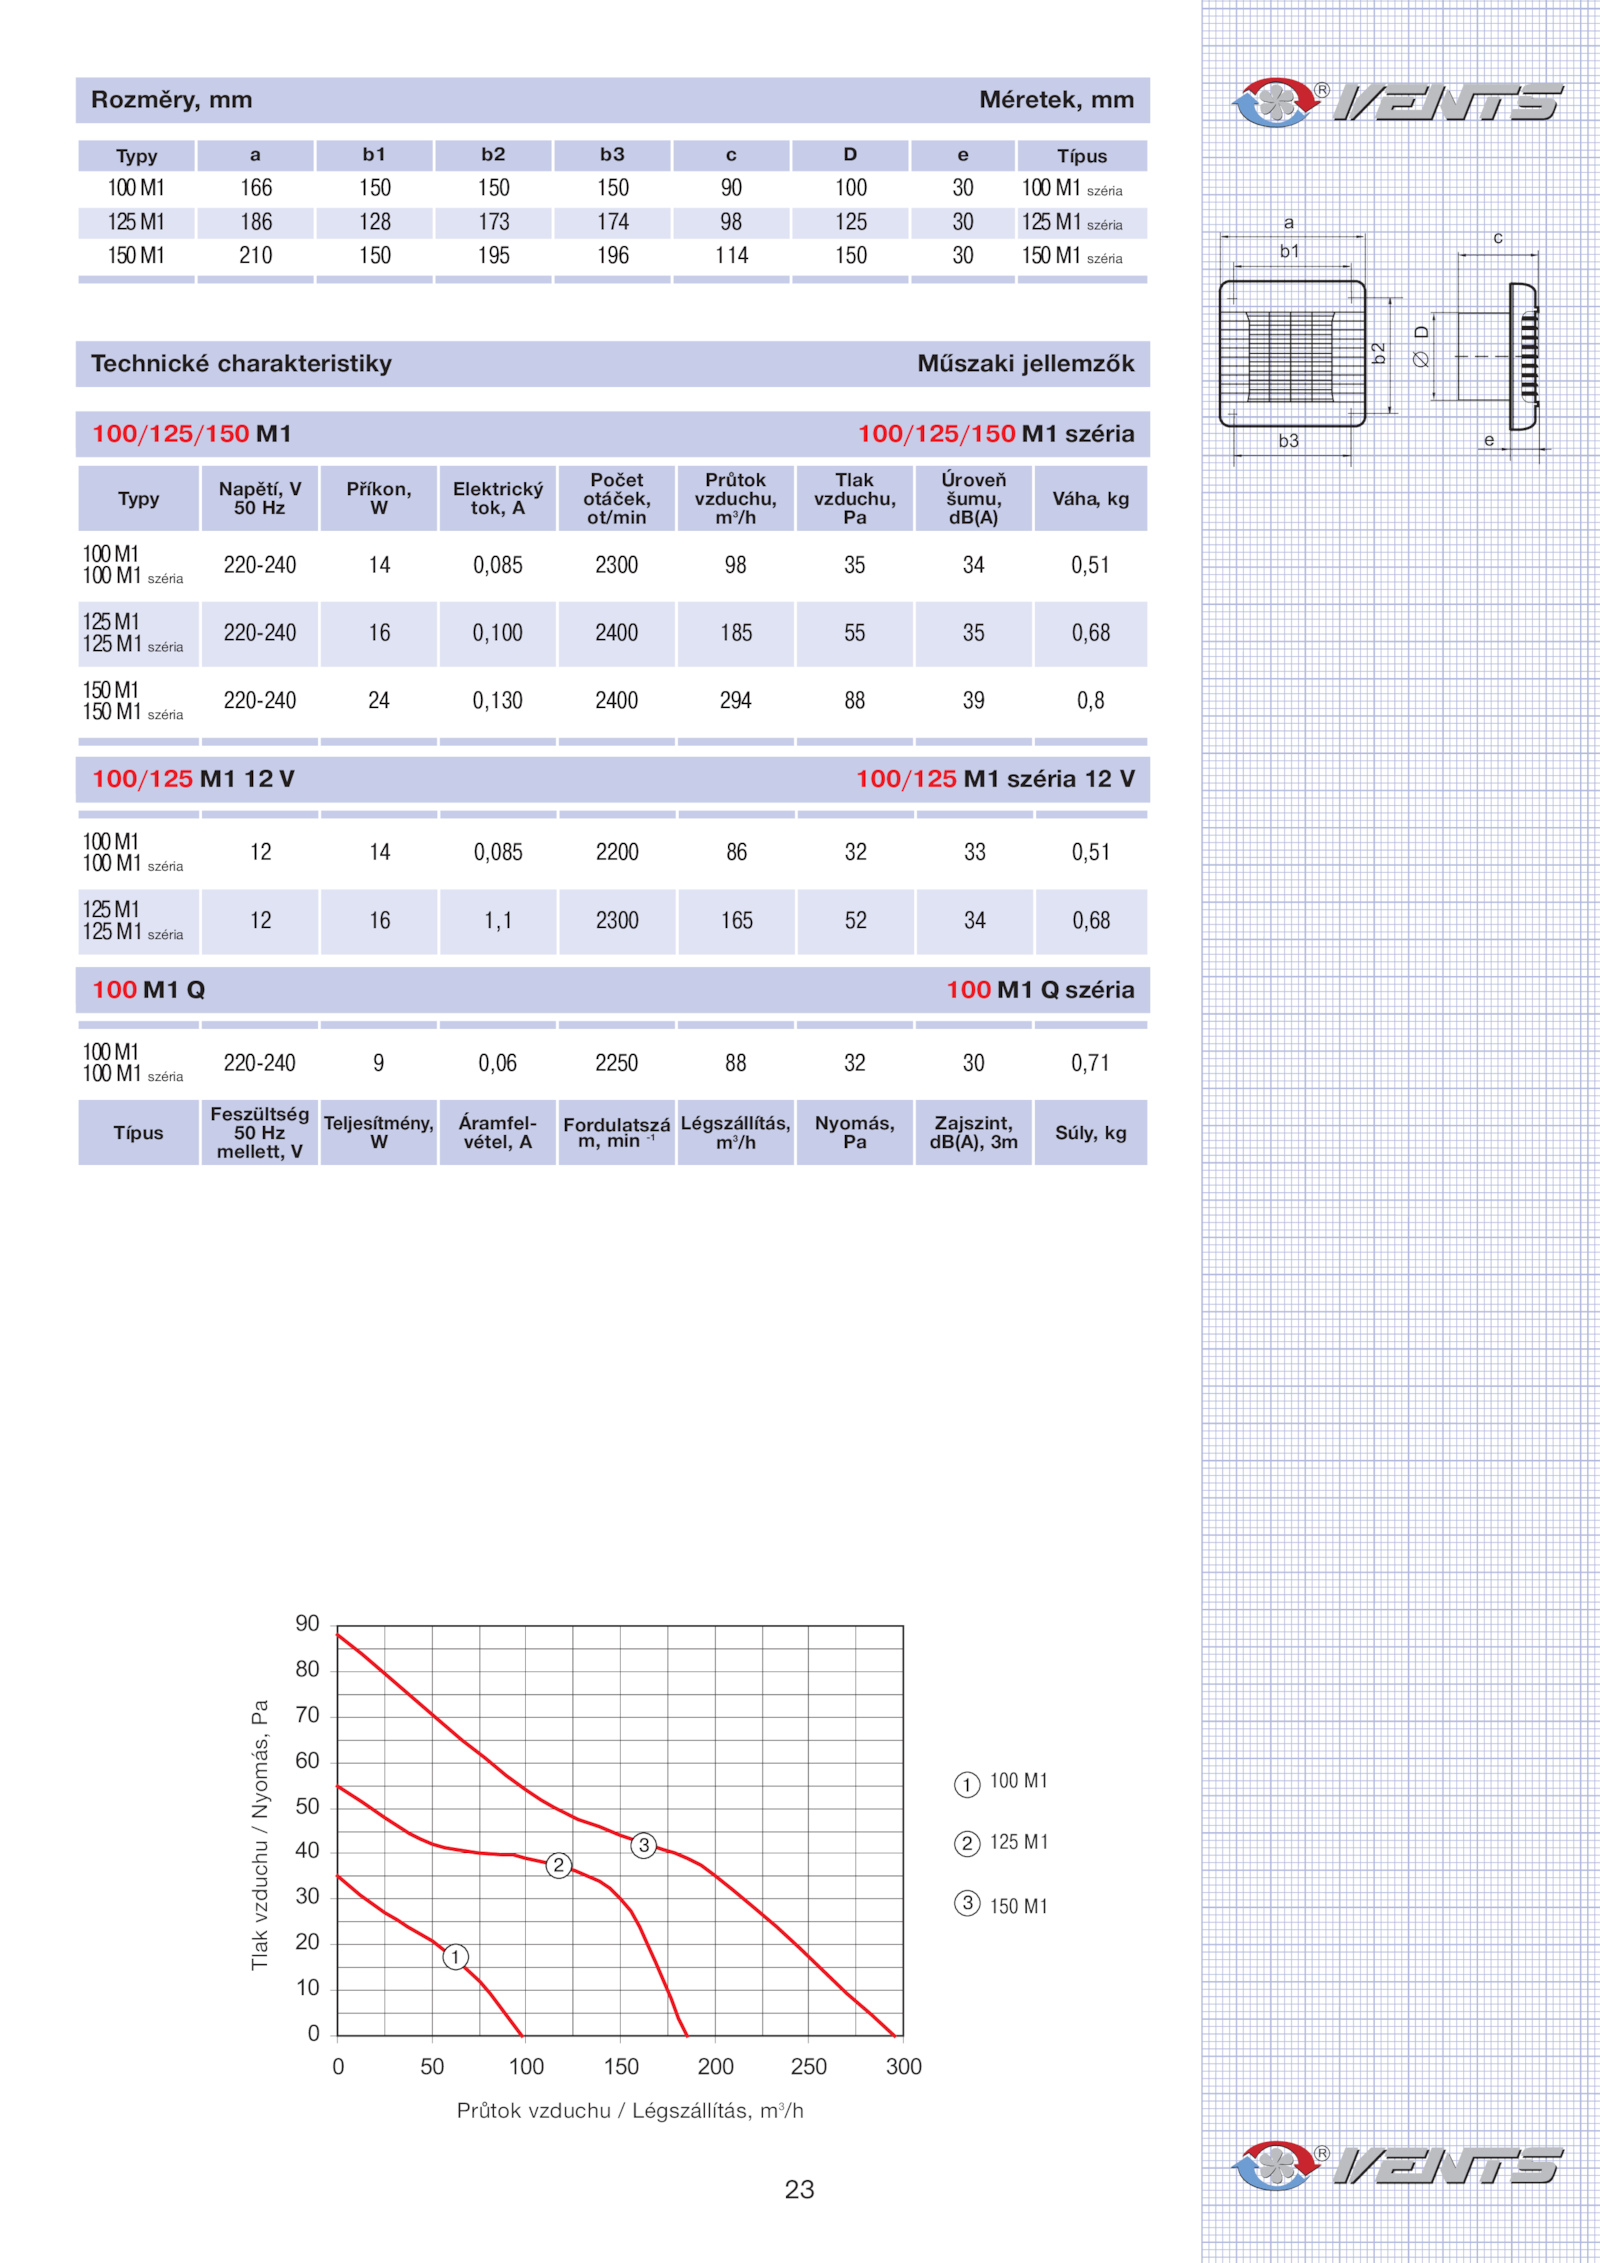
Task: Click the 'Típus' header in dimensions table
Action: point(1082,156)
